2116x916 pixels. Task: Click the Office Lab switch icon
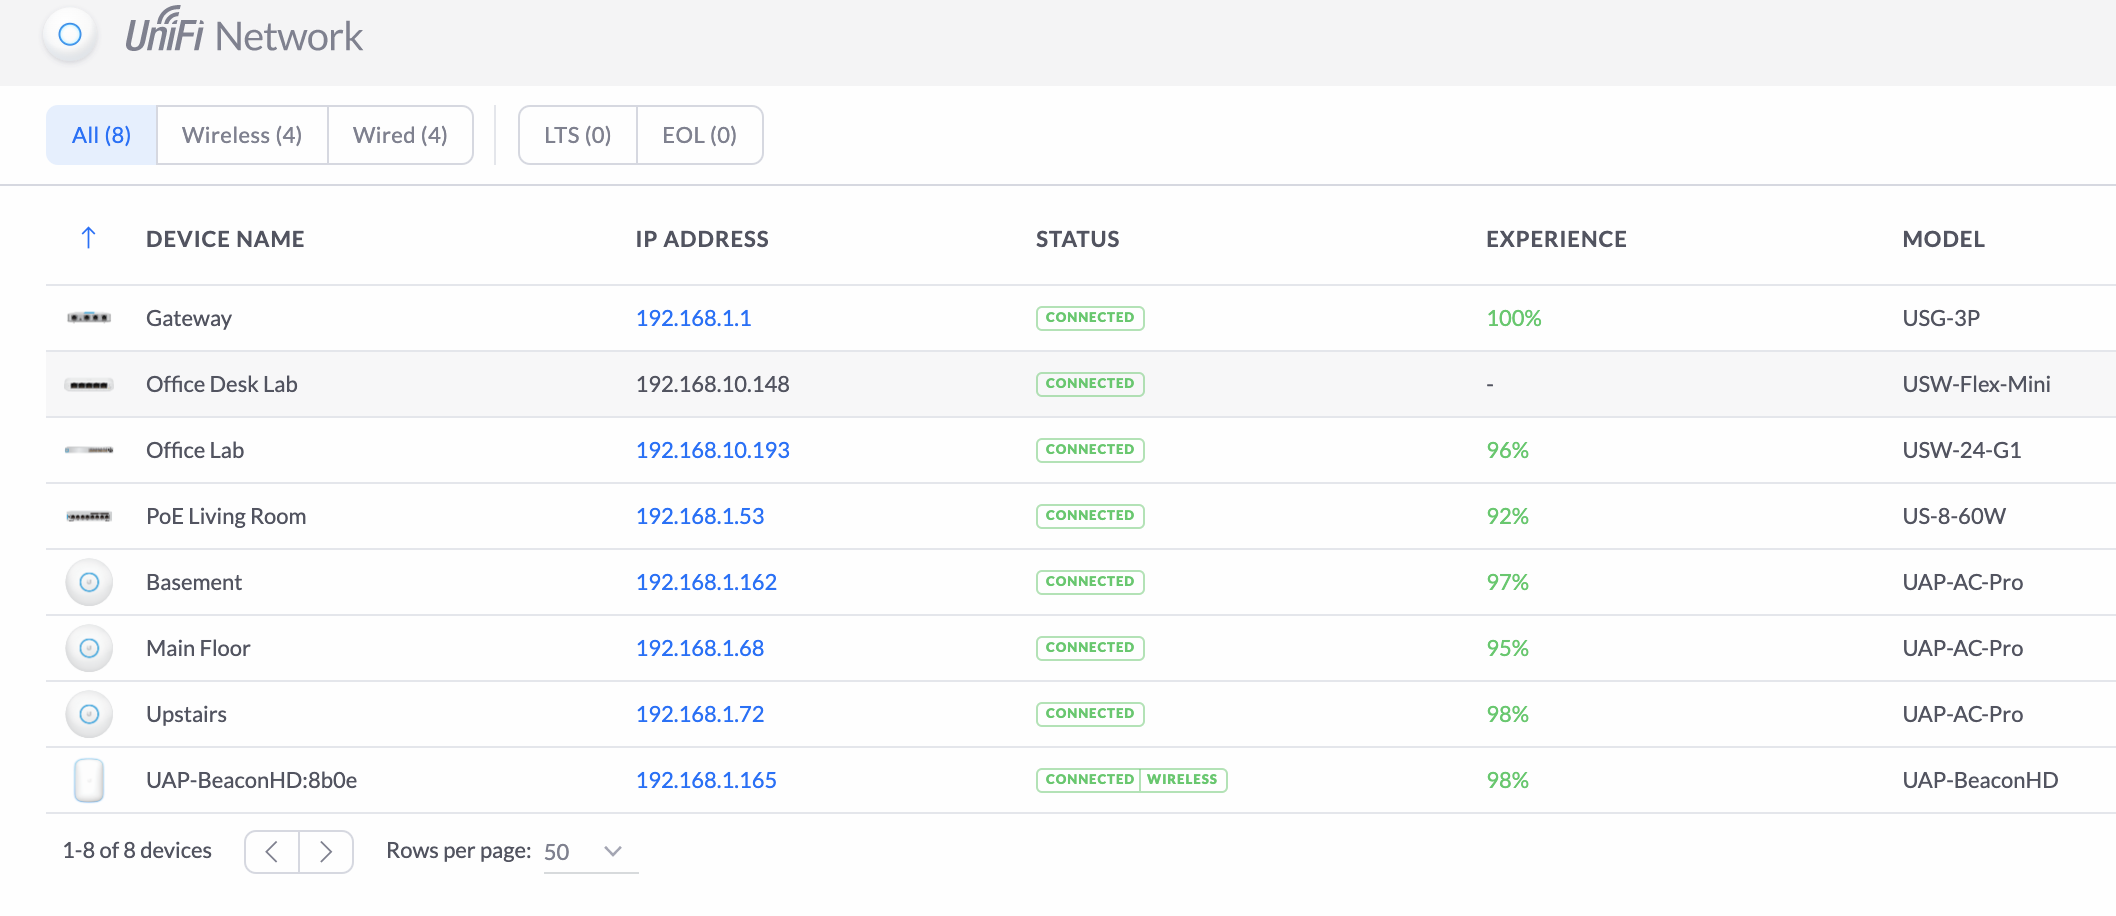click(x=89, y=450)
